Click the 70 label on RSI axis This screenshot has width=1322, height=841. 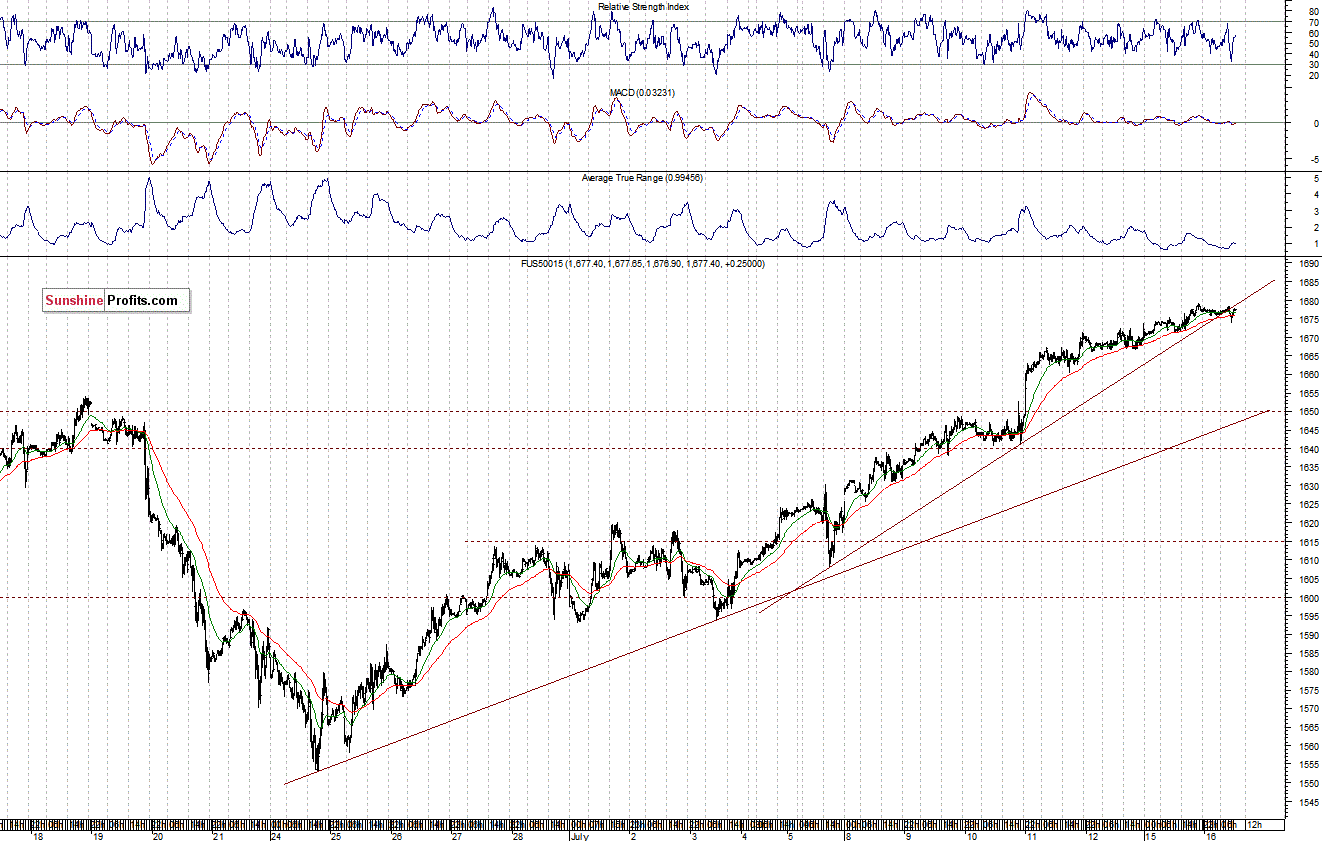(1312, 22)
